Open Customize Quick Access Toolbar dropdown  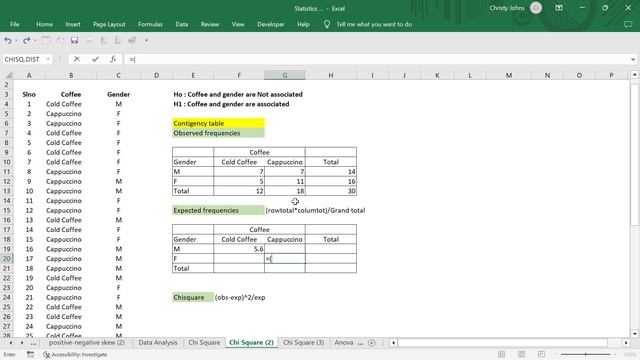tap(146, 40)
